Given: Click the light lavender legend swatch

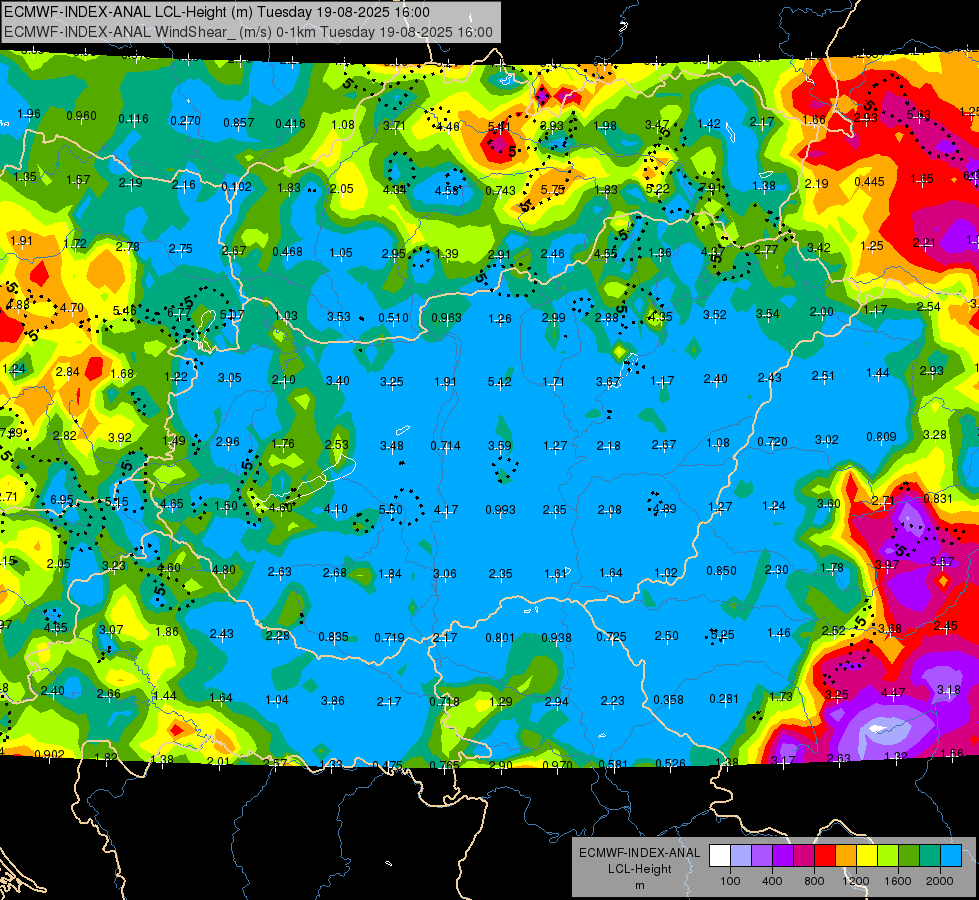Looking at the screenshot, I should [x=741, y=856].
